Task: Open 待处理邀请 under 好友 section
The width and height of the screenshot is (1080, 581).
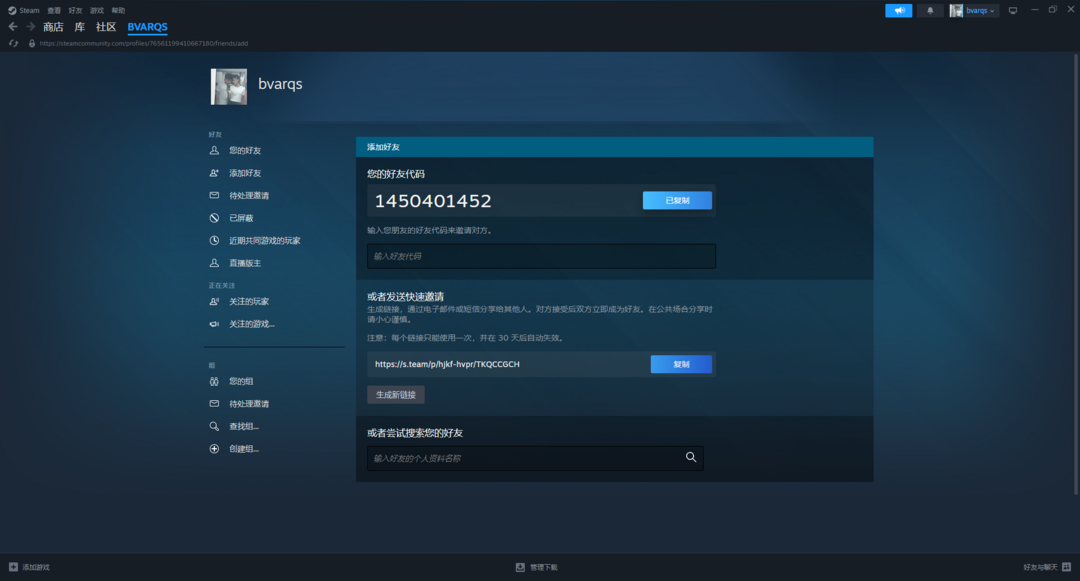Action: (249, 196)
